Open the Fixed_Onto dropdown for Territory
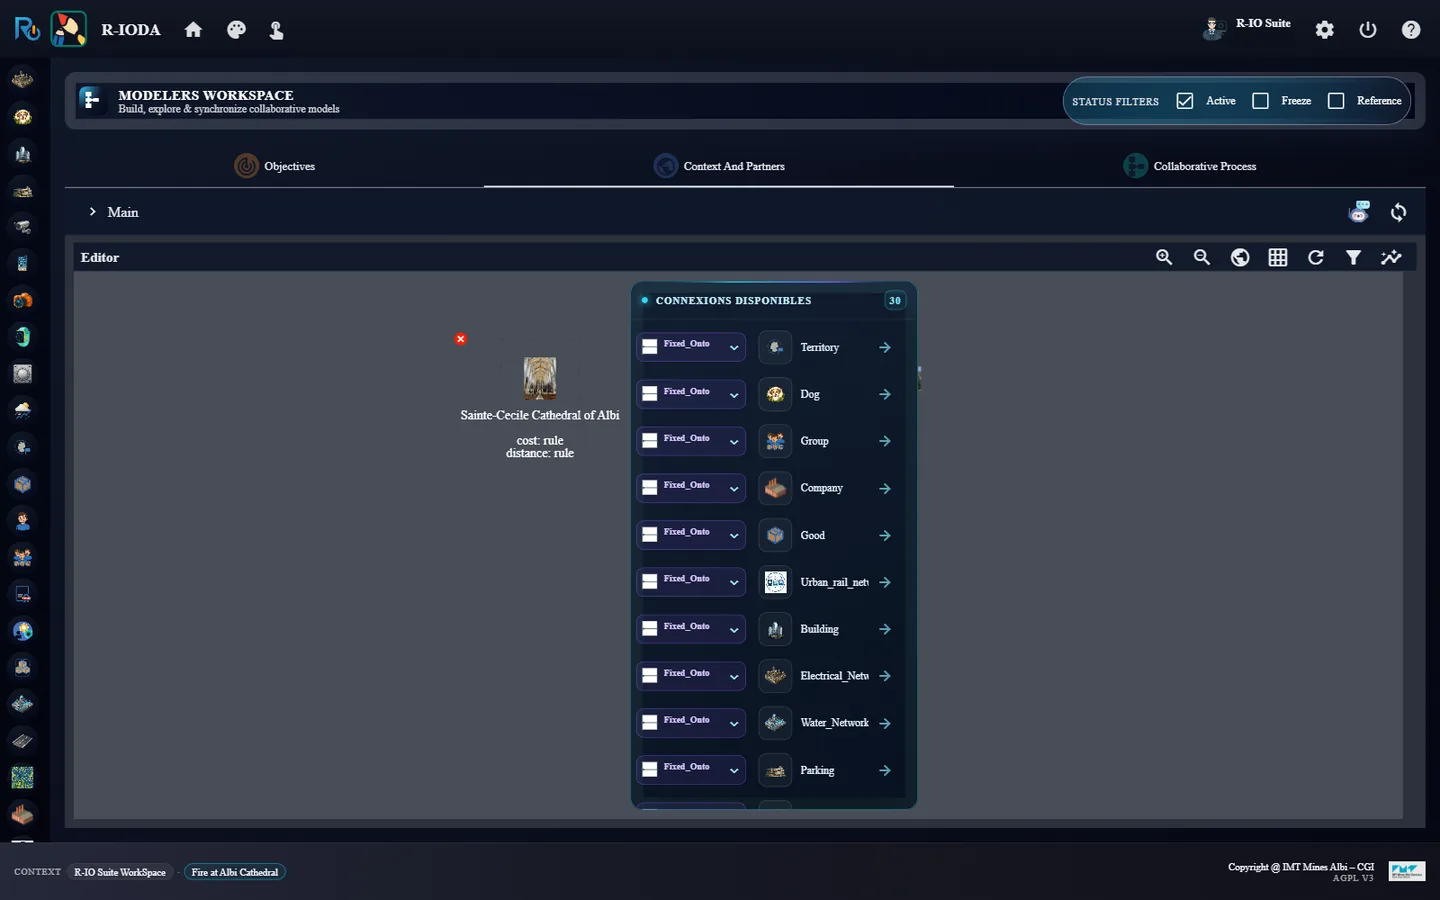Screen dimensions: 1440x900 (x=691, y=347)
